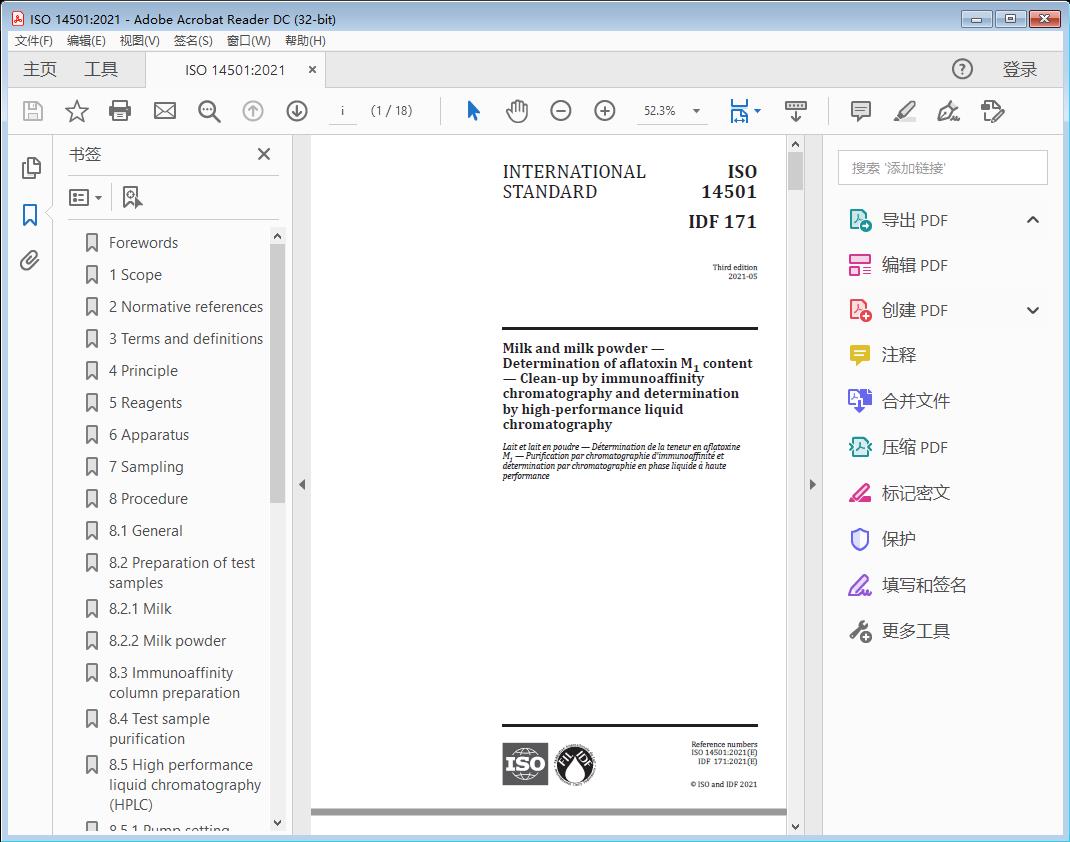Click the print icon in the toolbar
This screenshot has width=1070, height=842.
coord(120,111)
